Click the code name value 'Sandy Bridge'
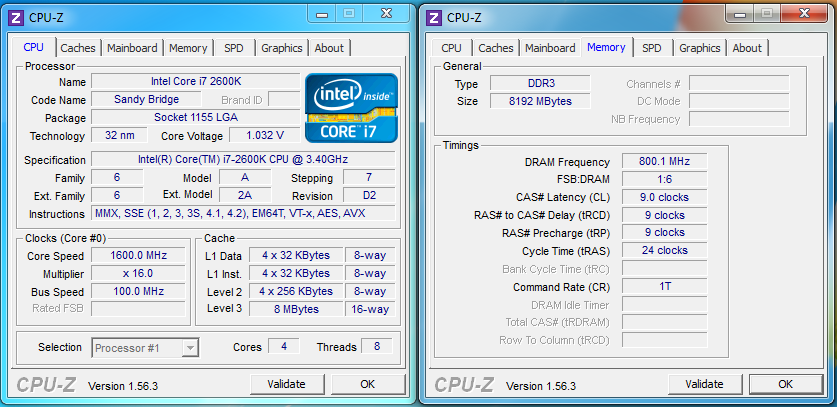 pos(147,99)
